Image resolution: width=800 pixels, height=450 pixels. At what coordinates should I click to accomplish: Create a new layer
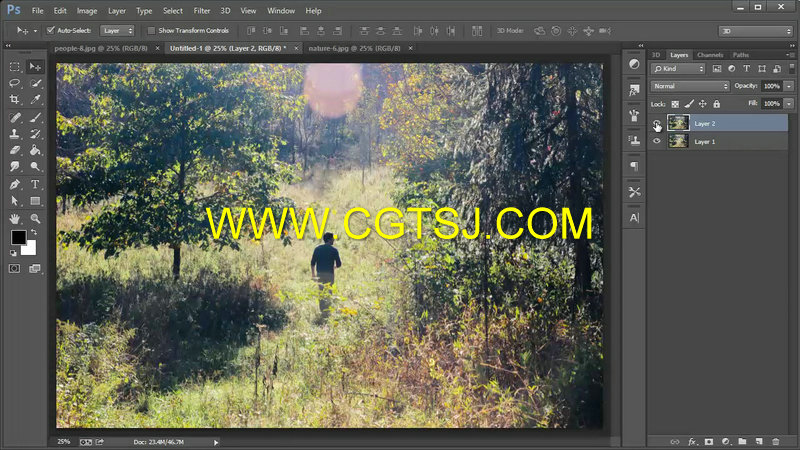(759, 441)
